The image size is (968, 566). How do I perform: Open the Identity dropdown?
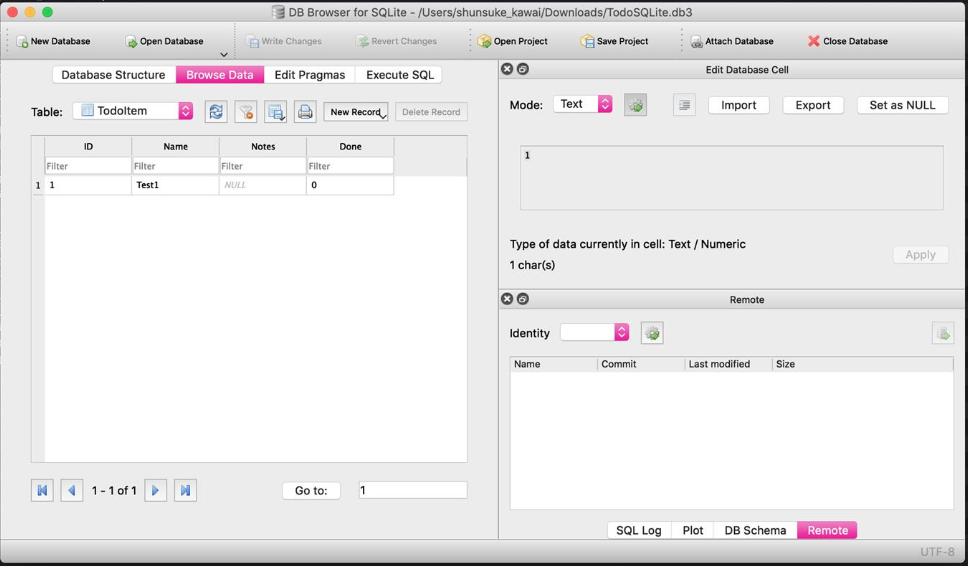coord(595,332)
